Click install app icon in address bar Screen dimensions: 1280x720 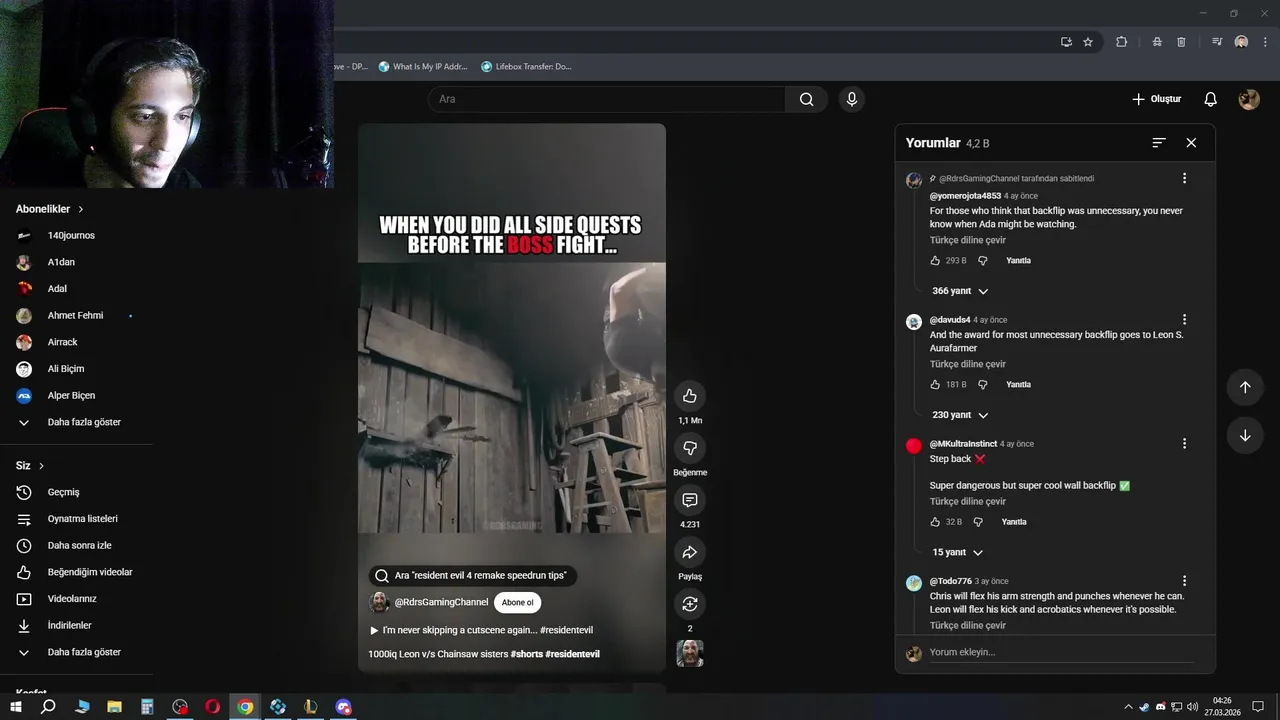coord(1066,42)
